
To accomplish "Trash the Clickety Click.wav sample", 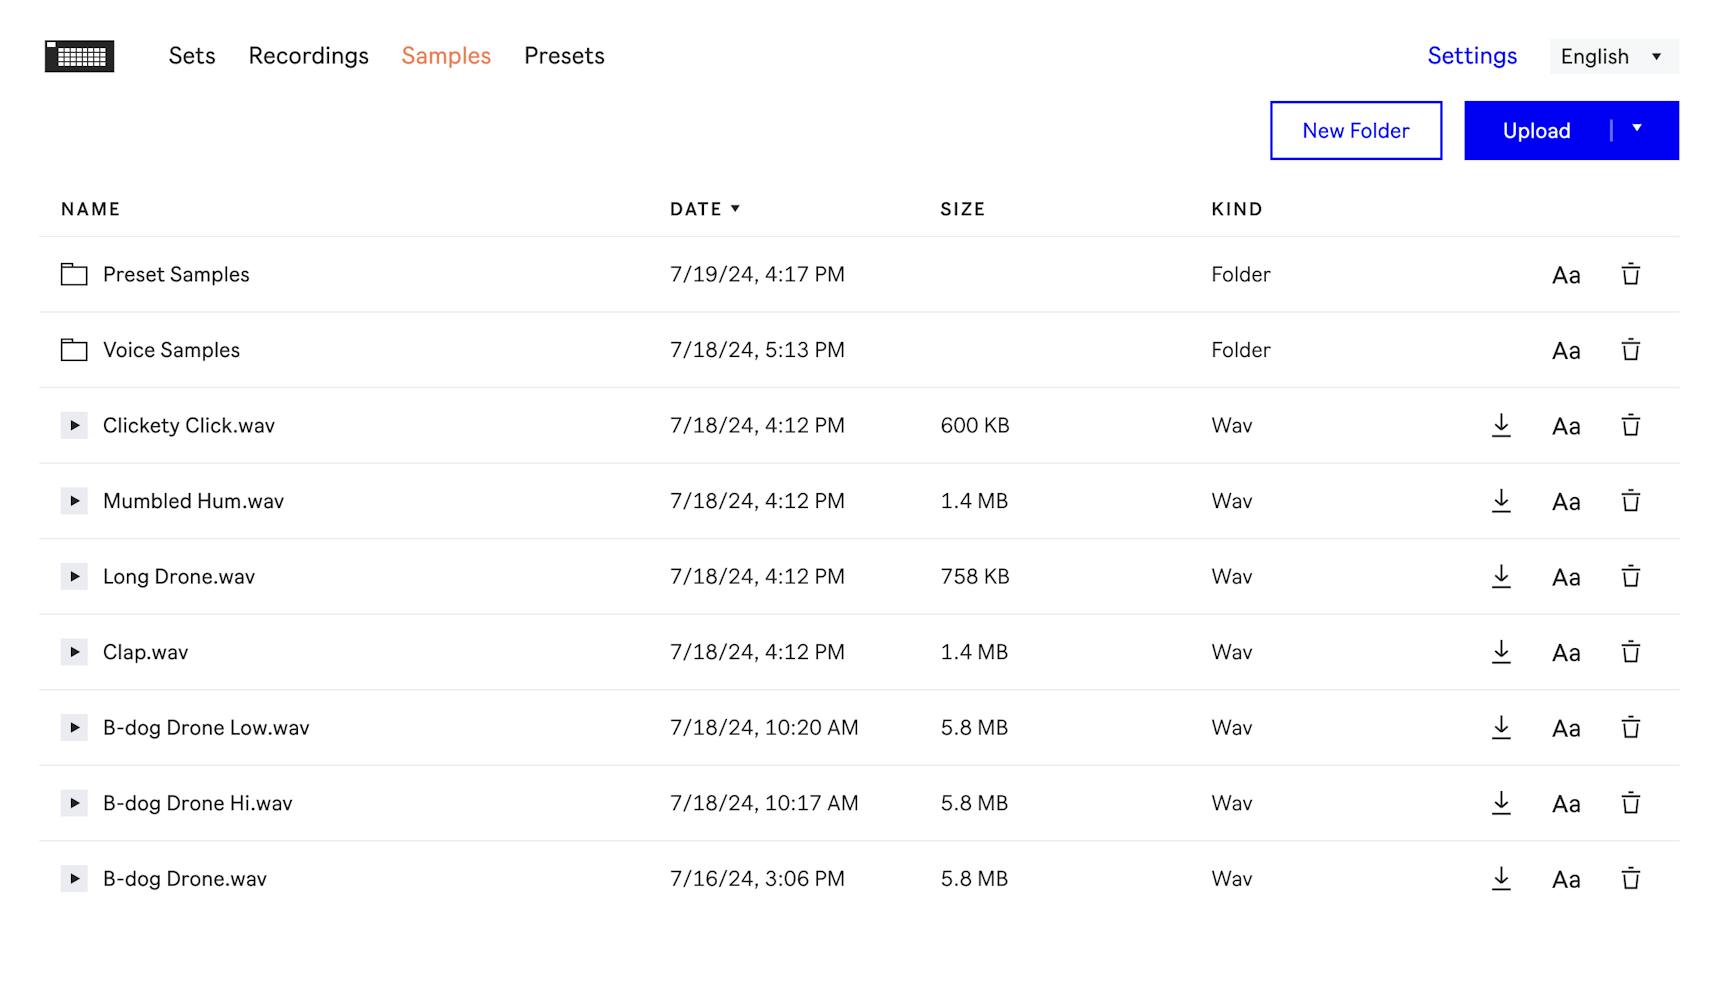I will 1630,426.
